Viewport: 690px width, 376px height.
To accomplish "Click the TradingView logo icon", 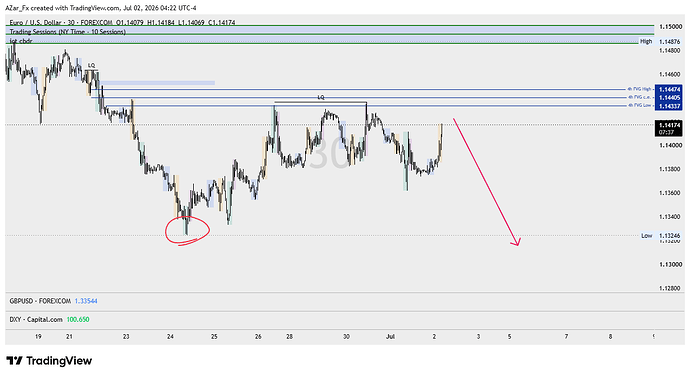I will point(14,361).
